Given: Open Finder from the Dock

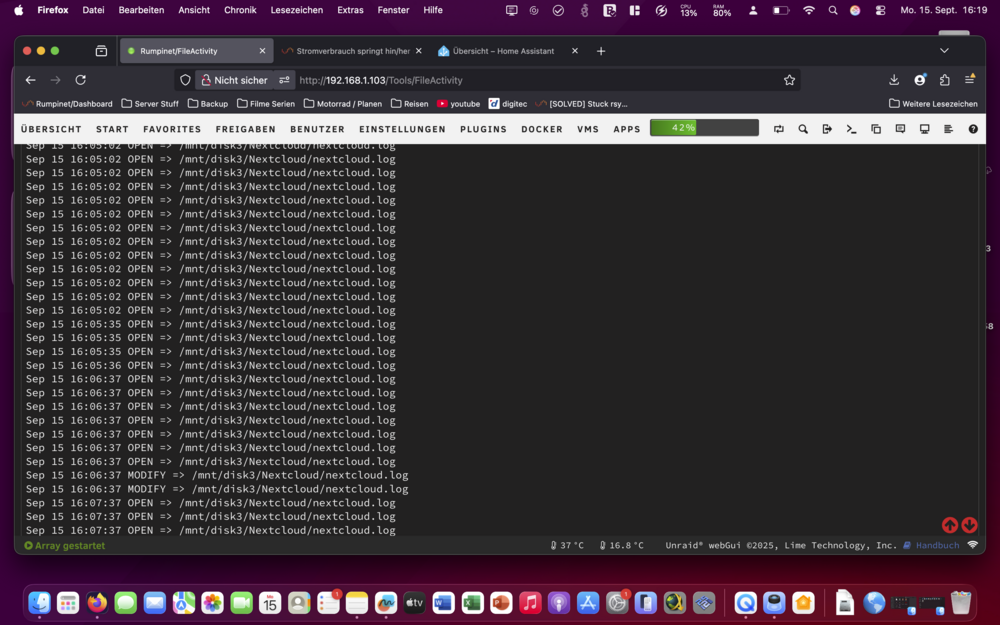Looking at the screenshot, I should tap(40, 602).
